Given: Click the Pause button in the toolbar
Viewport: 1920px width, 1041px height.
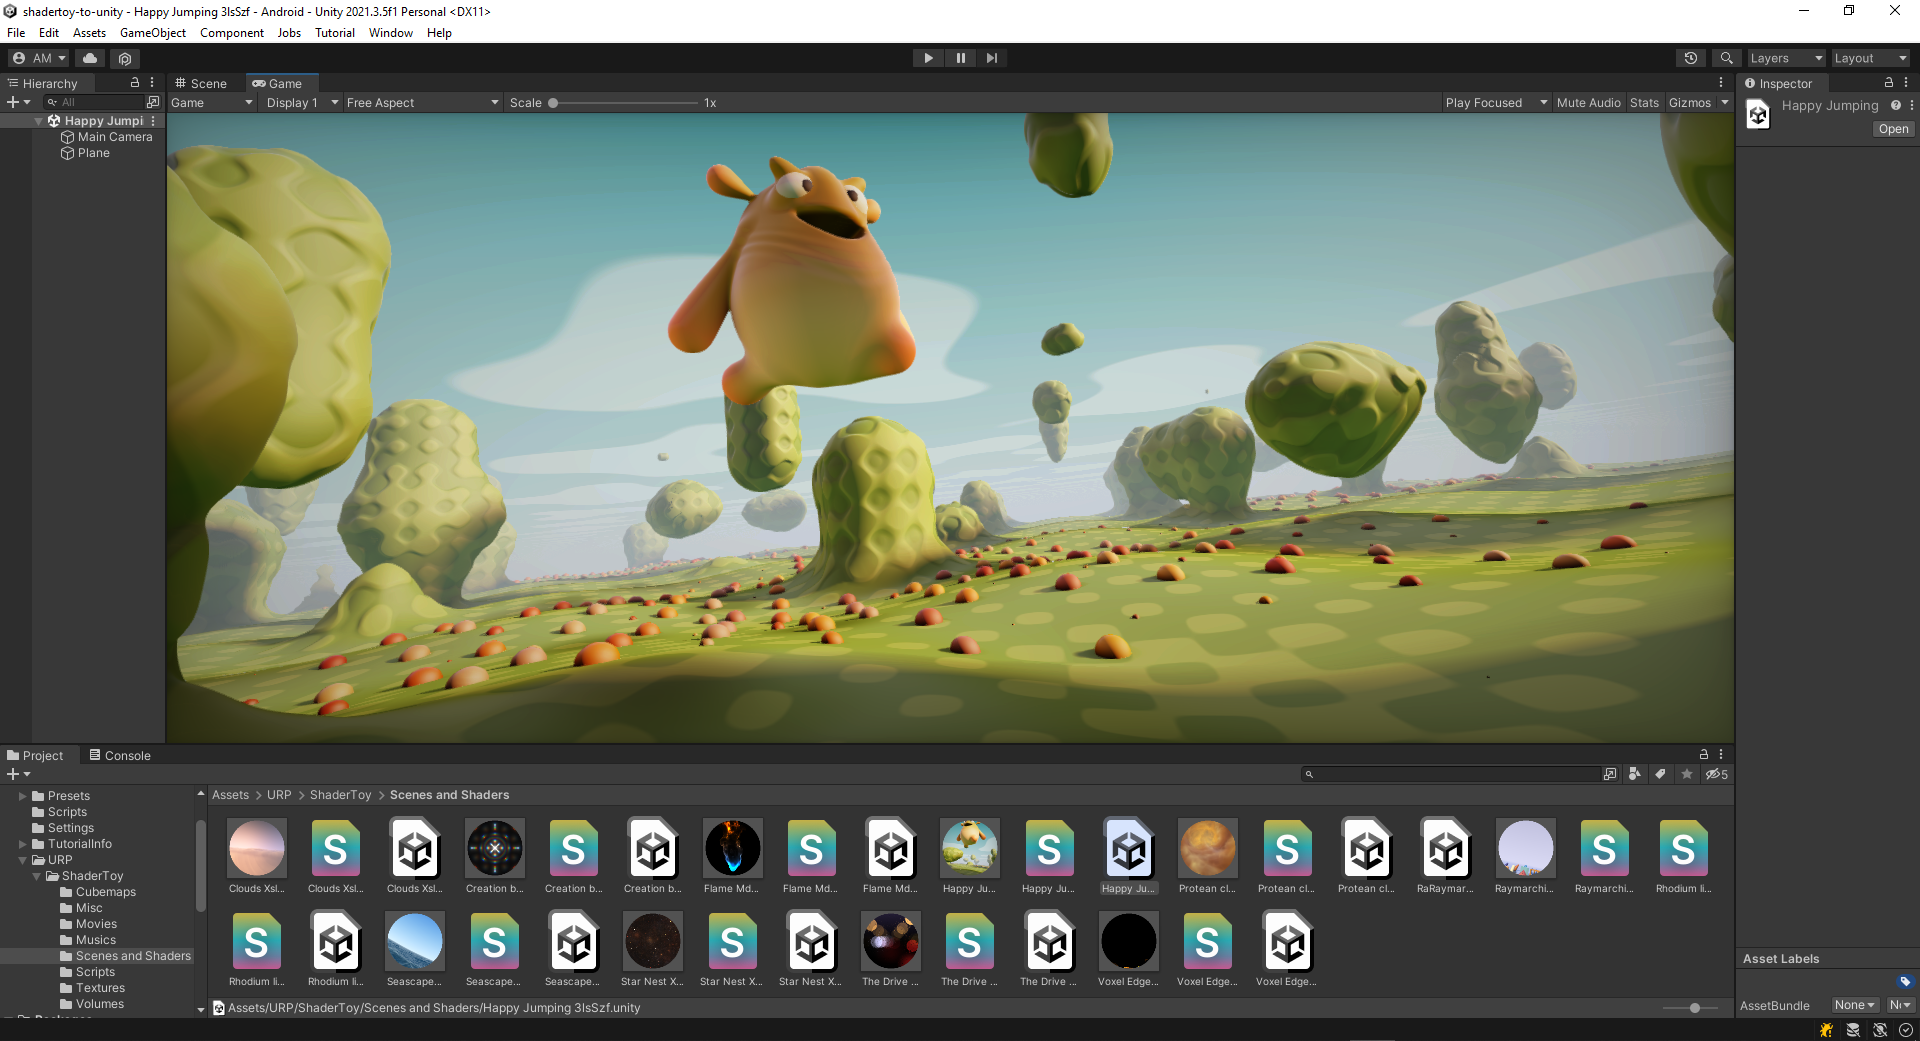Looking at the screenshot, I should 960,58.
